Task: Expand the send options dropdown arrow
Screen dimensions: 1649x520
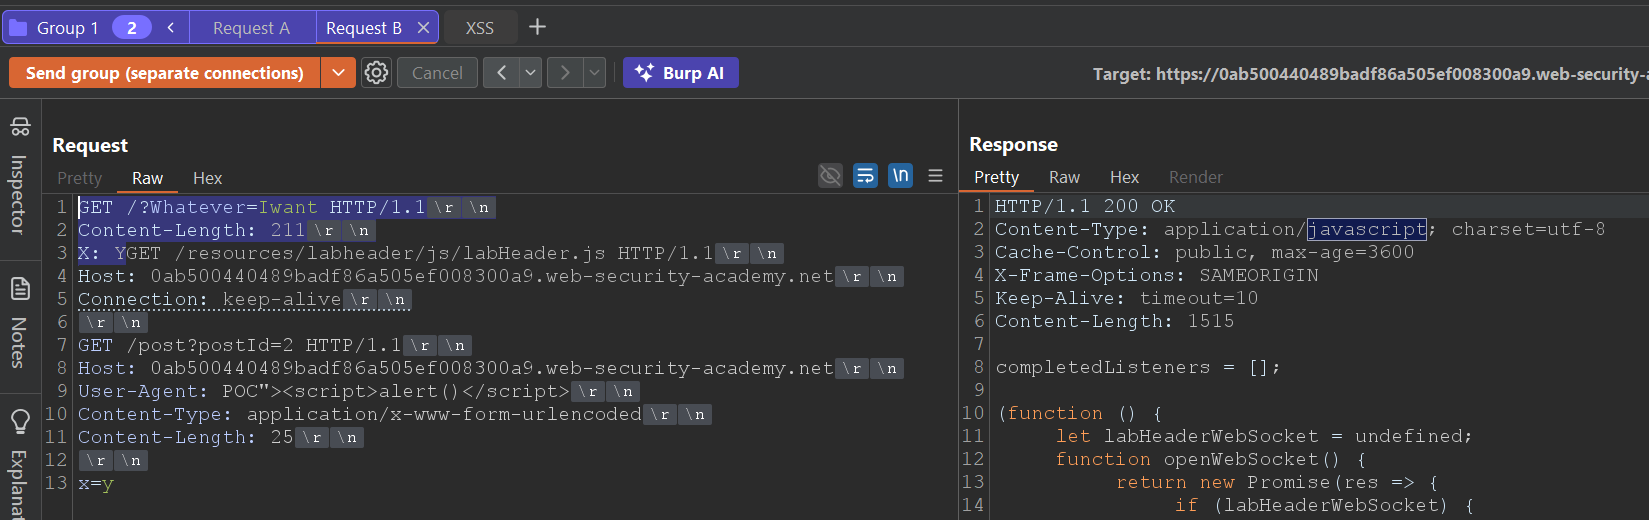Action: pos(338,73)
